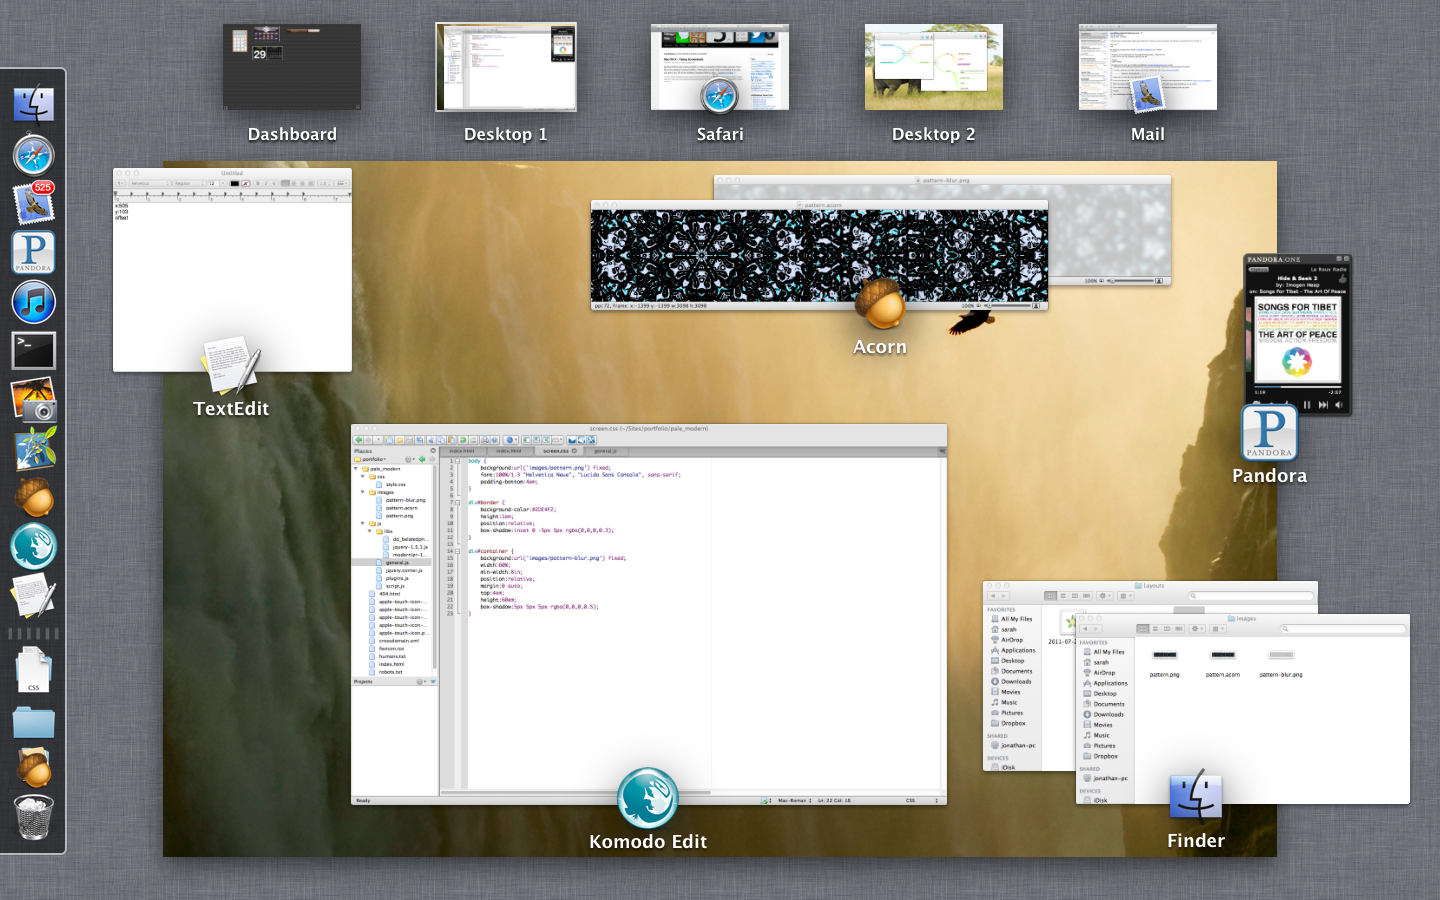Click Applications in images window sidebar
The height and width of the screenshot is (900, 1440).
point(1106,683)
